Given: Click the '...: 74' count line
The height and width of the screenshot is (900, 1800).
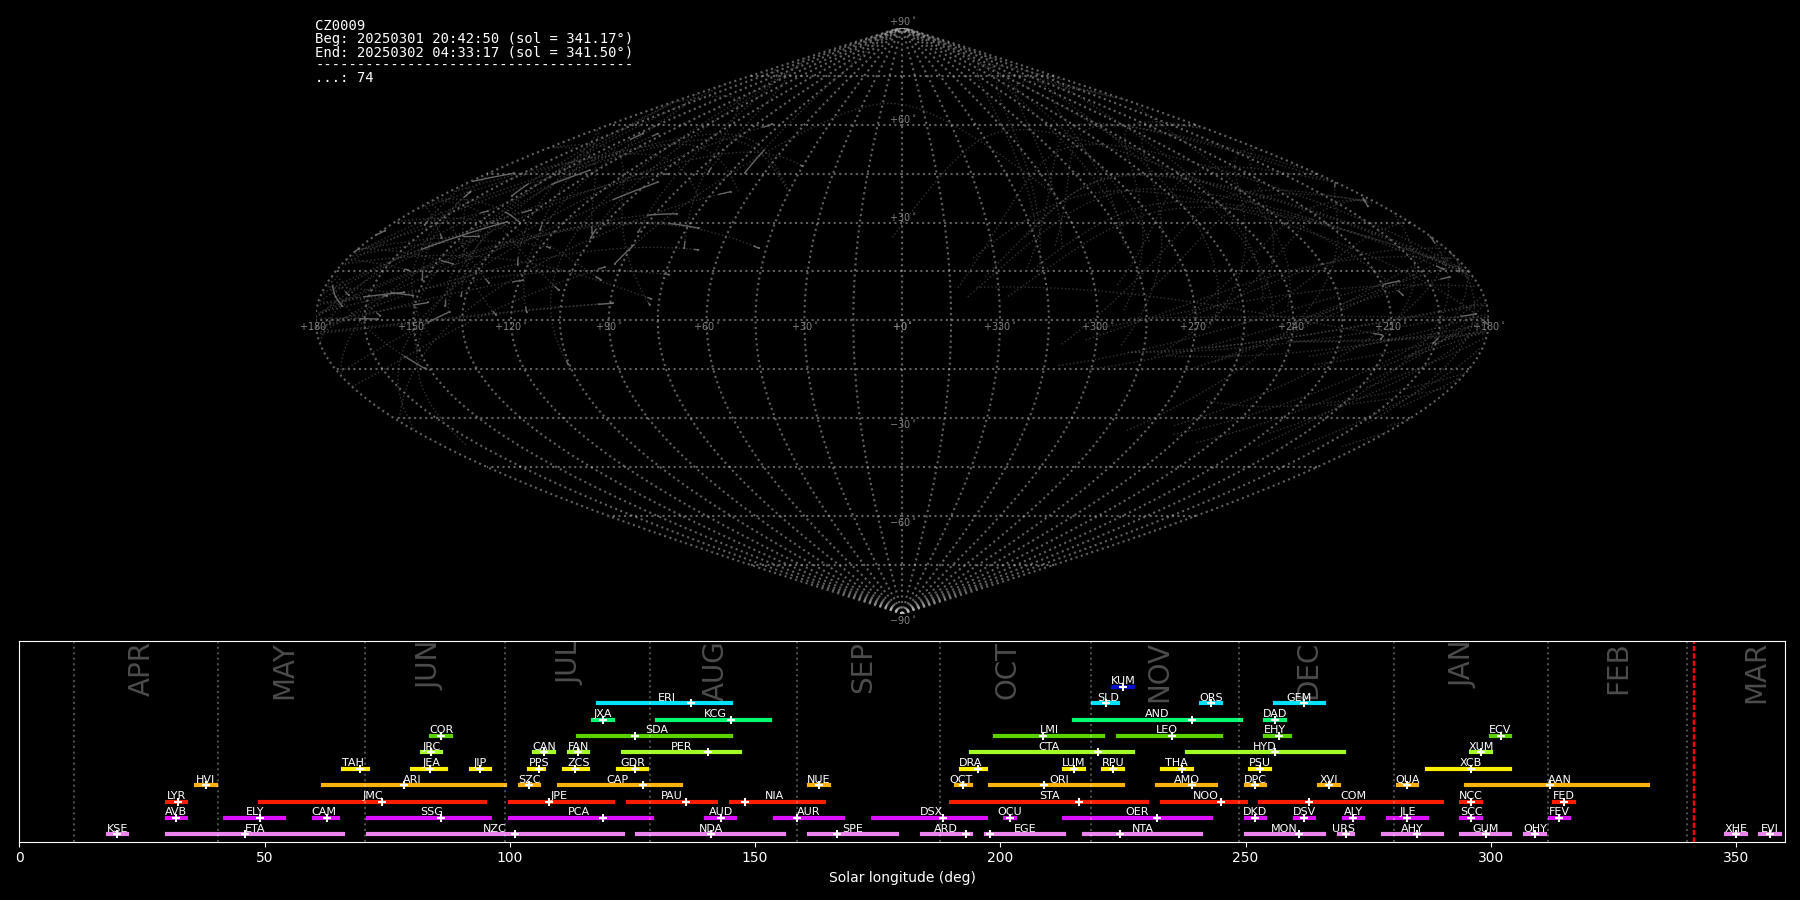Looking at the screenshot, I should (344, 77).
